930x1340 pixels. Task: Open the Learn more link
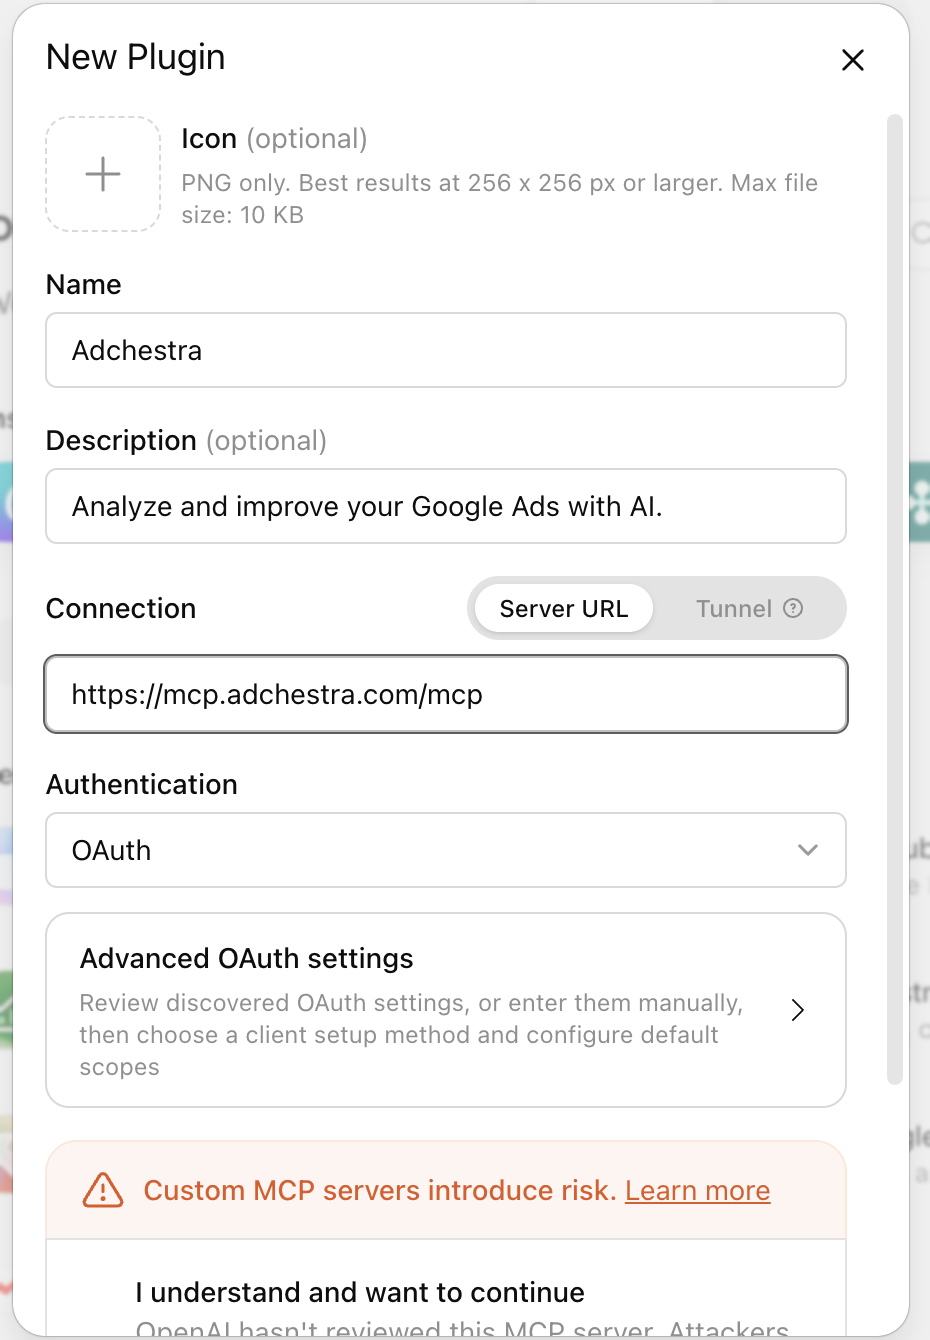(698, 1190)
